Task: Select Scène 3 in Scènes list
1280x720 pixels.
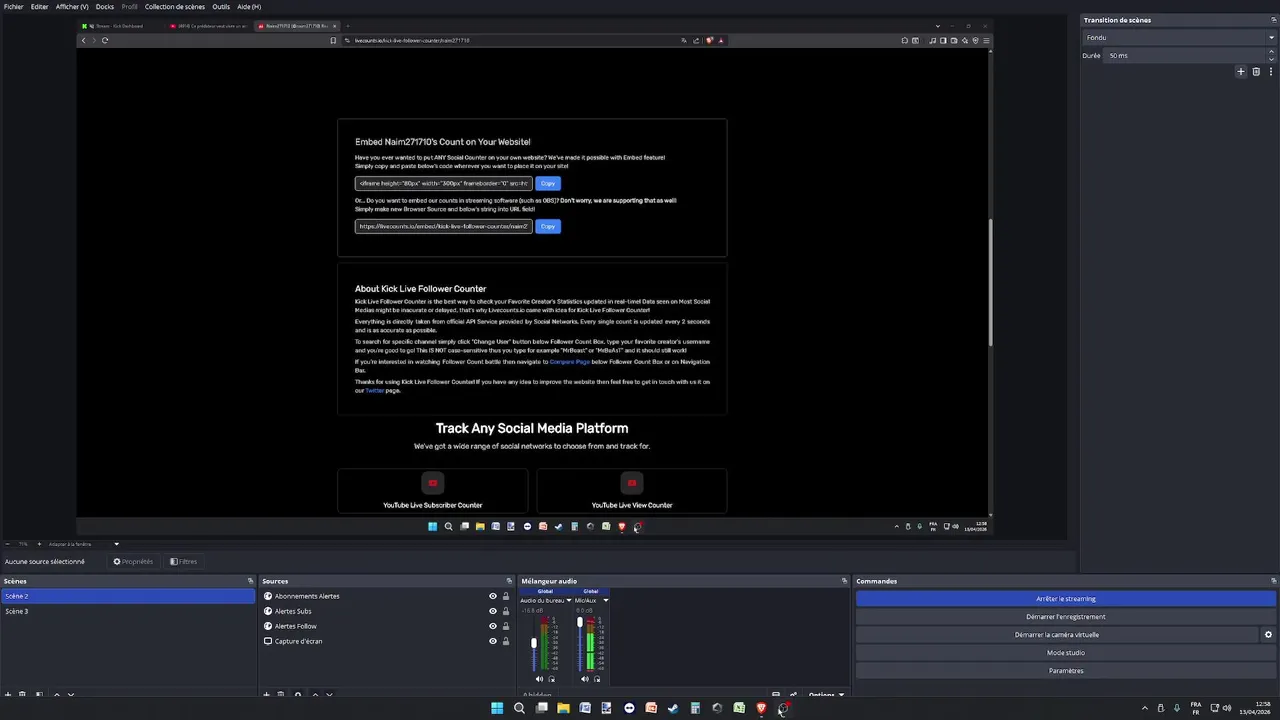Action: click(x=128, y=611)
